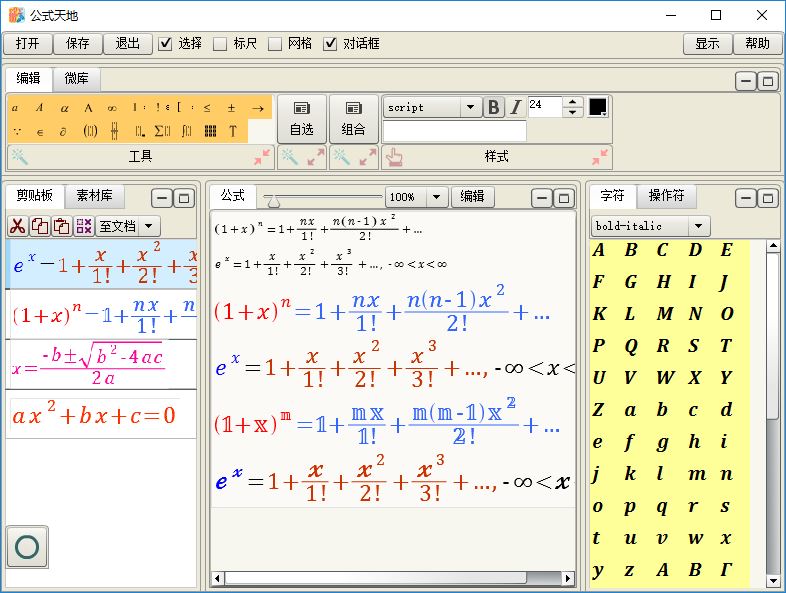Open the Greek alpha symbol palette

(64, 108)
